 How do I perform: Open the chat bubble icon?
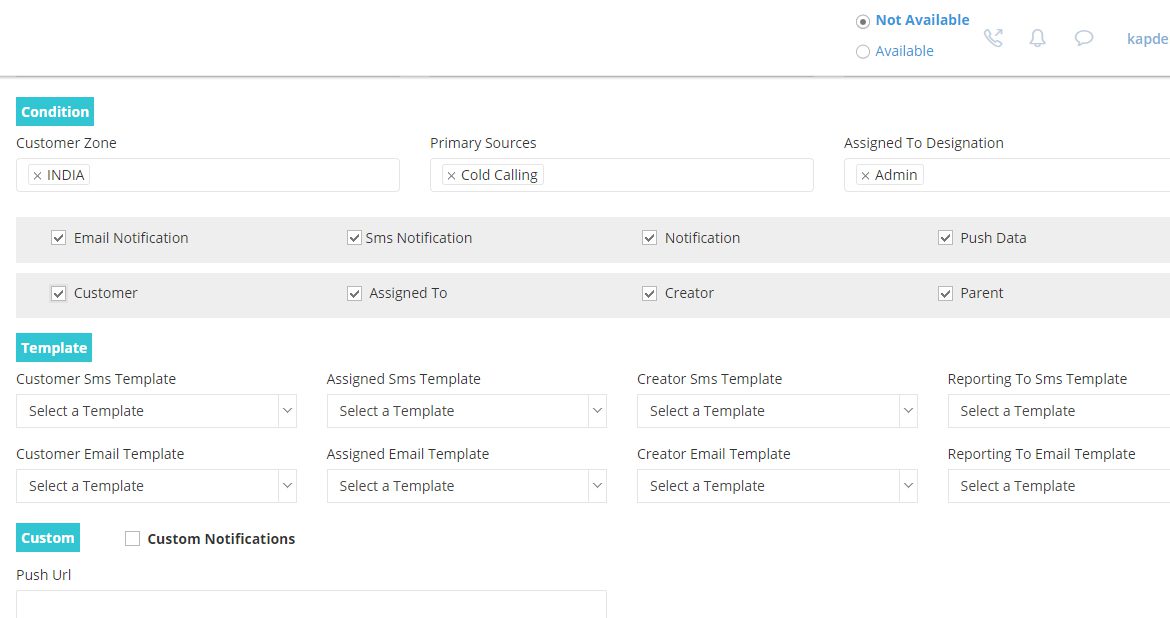pyautogui.click(x=1084, y=38)
